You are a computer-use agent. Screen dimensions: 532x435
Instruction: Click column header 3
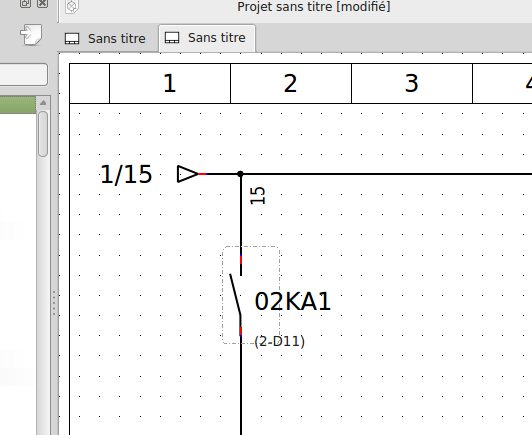(x=412, y=83)
